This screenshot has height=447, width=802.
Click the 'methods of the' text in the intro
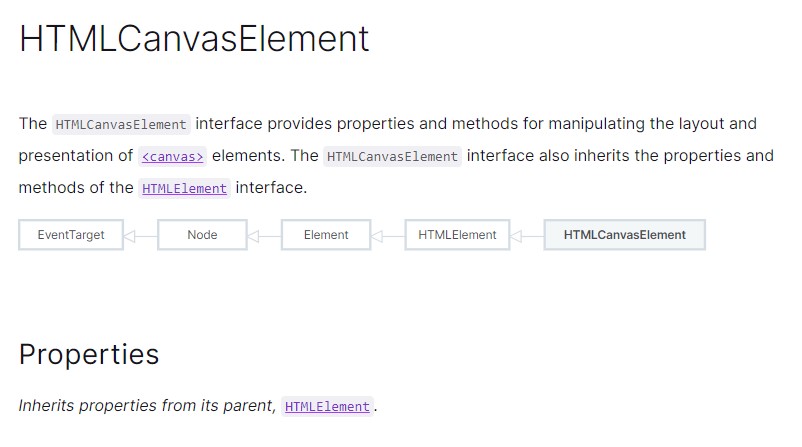tap(75, 187)
